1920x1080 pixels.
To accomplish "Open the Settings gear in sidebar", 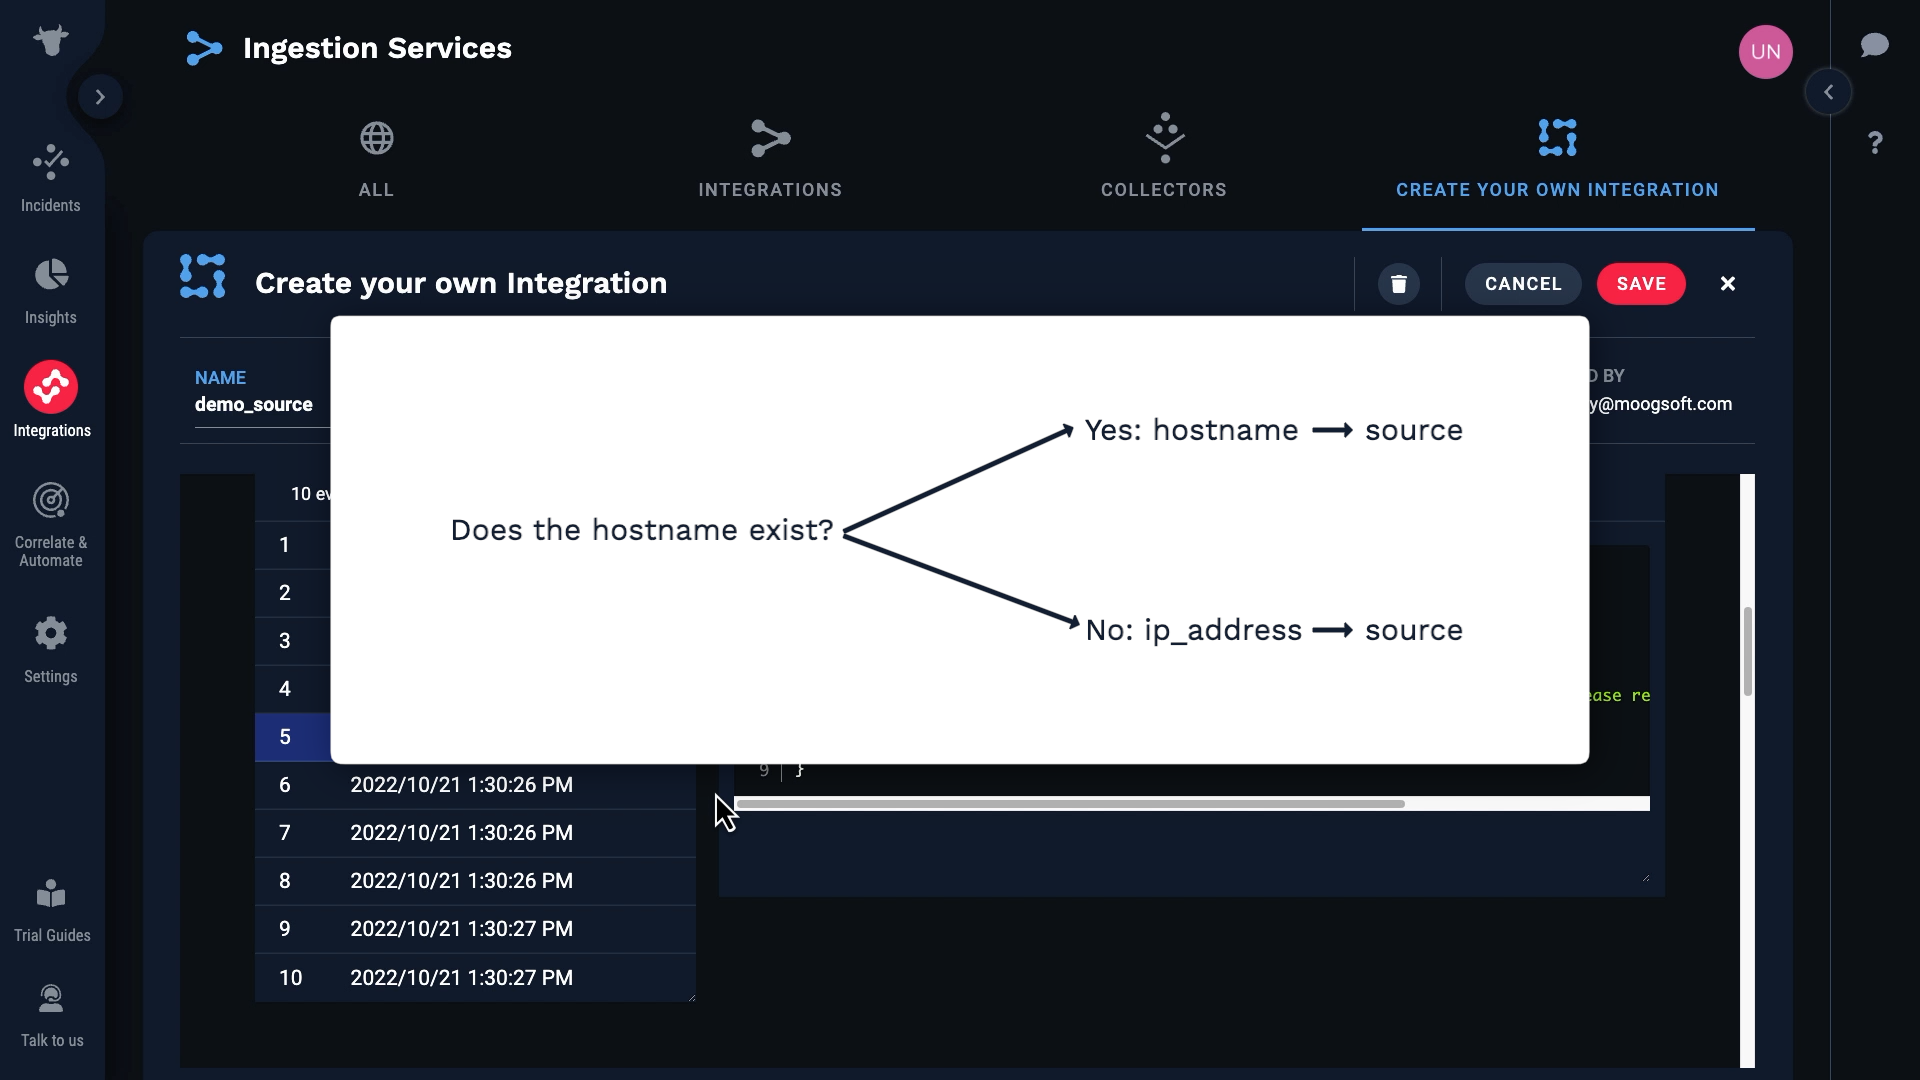I will click(51, 649).
